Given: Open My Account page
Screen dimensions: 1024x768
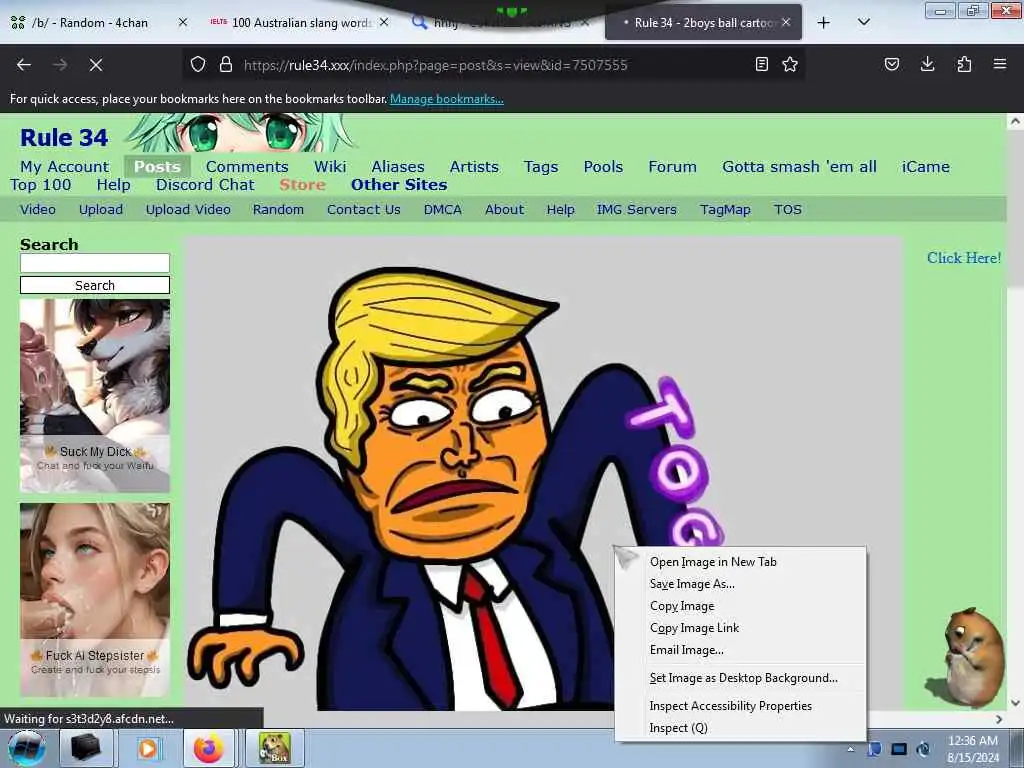Looking at the screenshot, I should [65, 167].
